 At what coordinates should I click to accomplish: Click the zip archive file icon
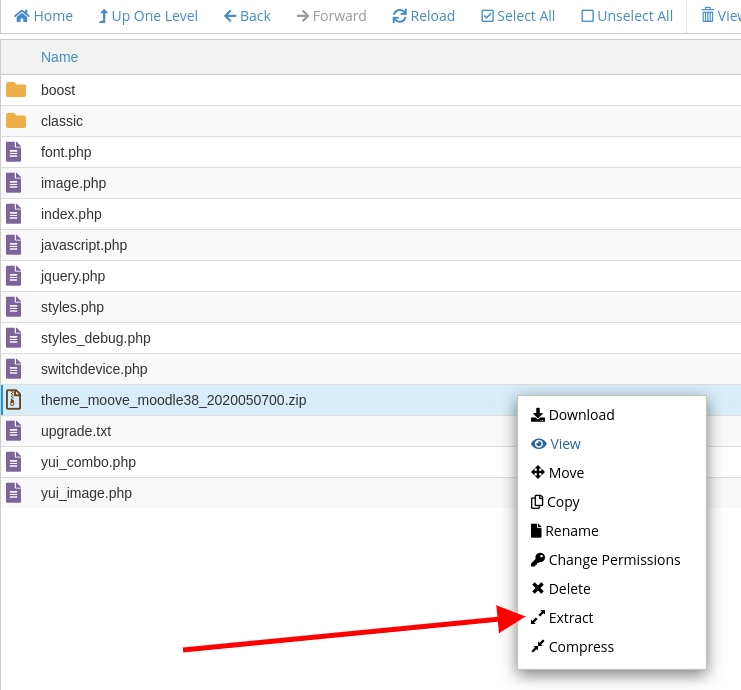click(x=14, y=400)
